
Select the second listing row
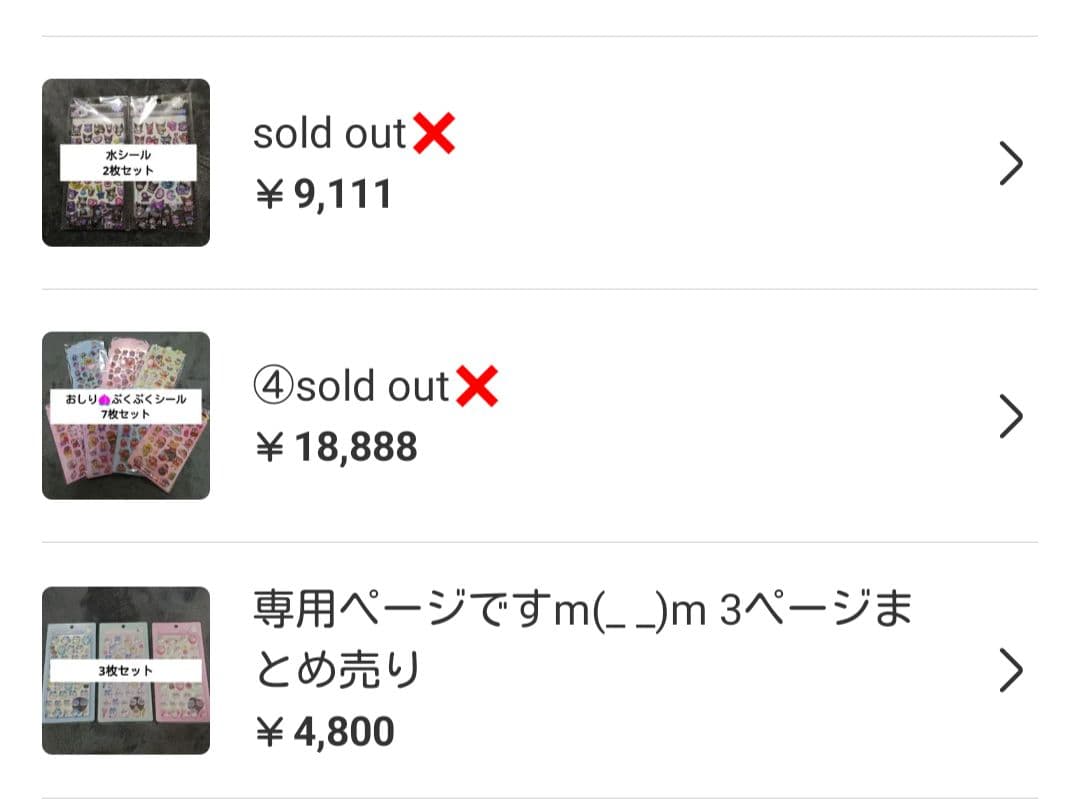[x=540, y=415]
